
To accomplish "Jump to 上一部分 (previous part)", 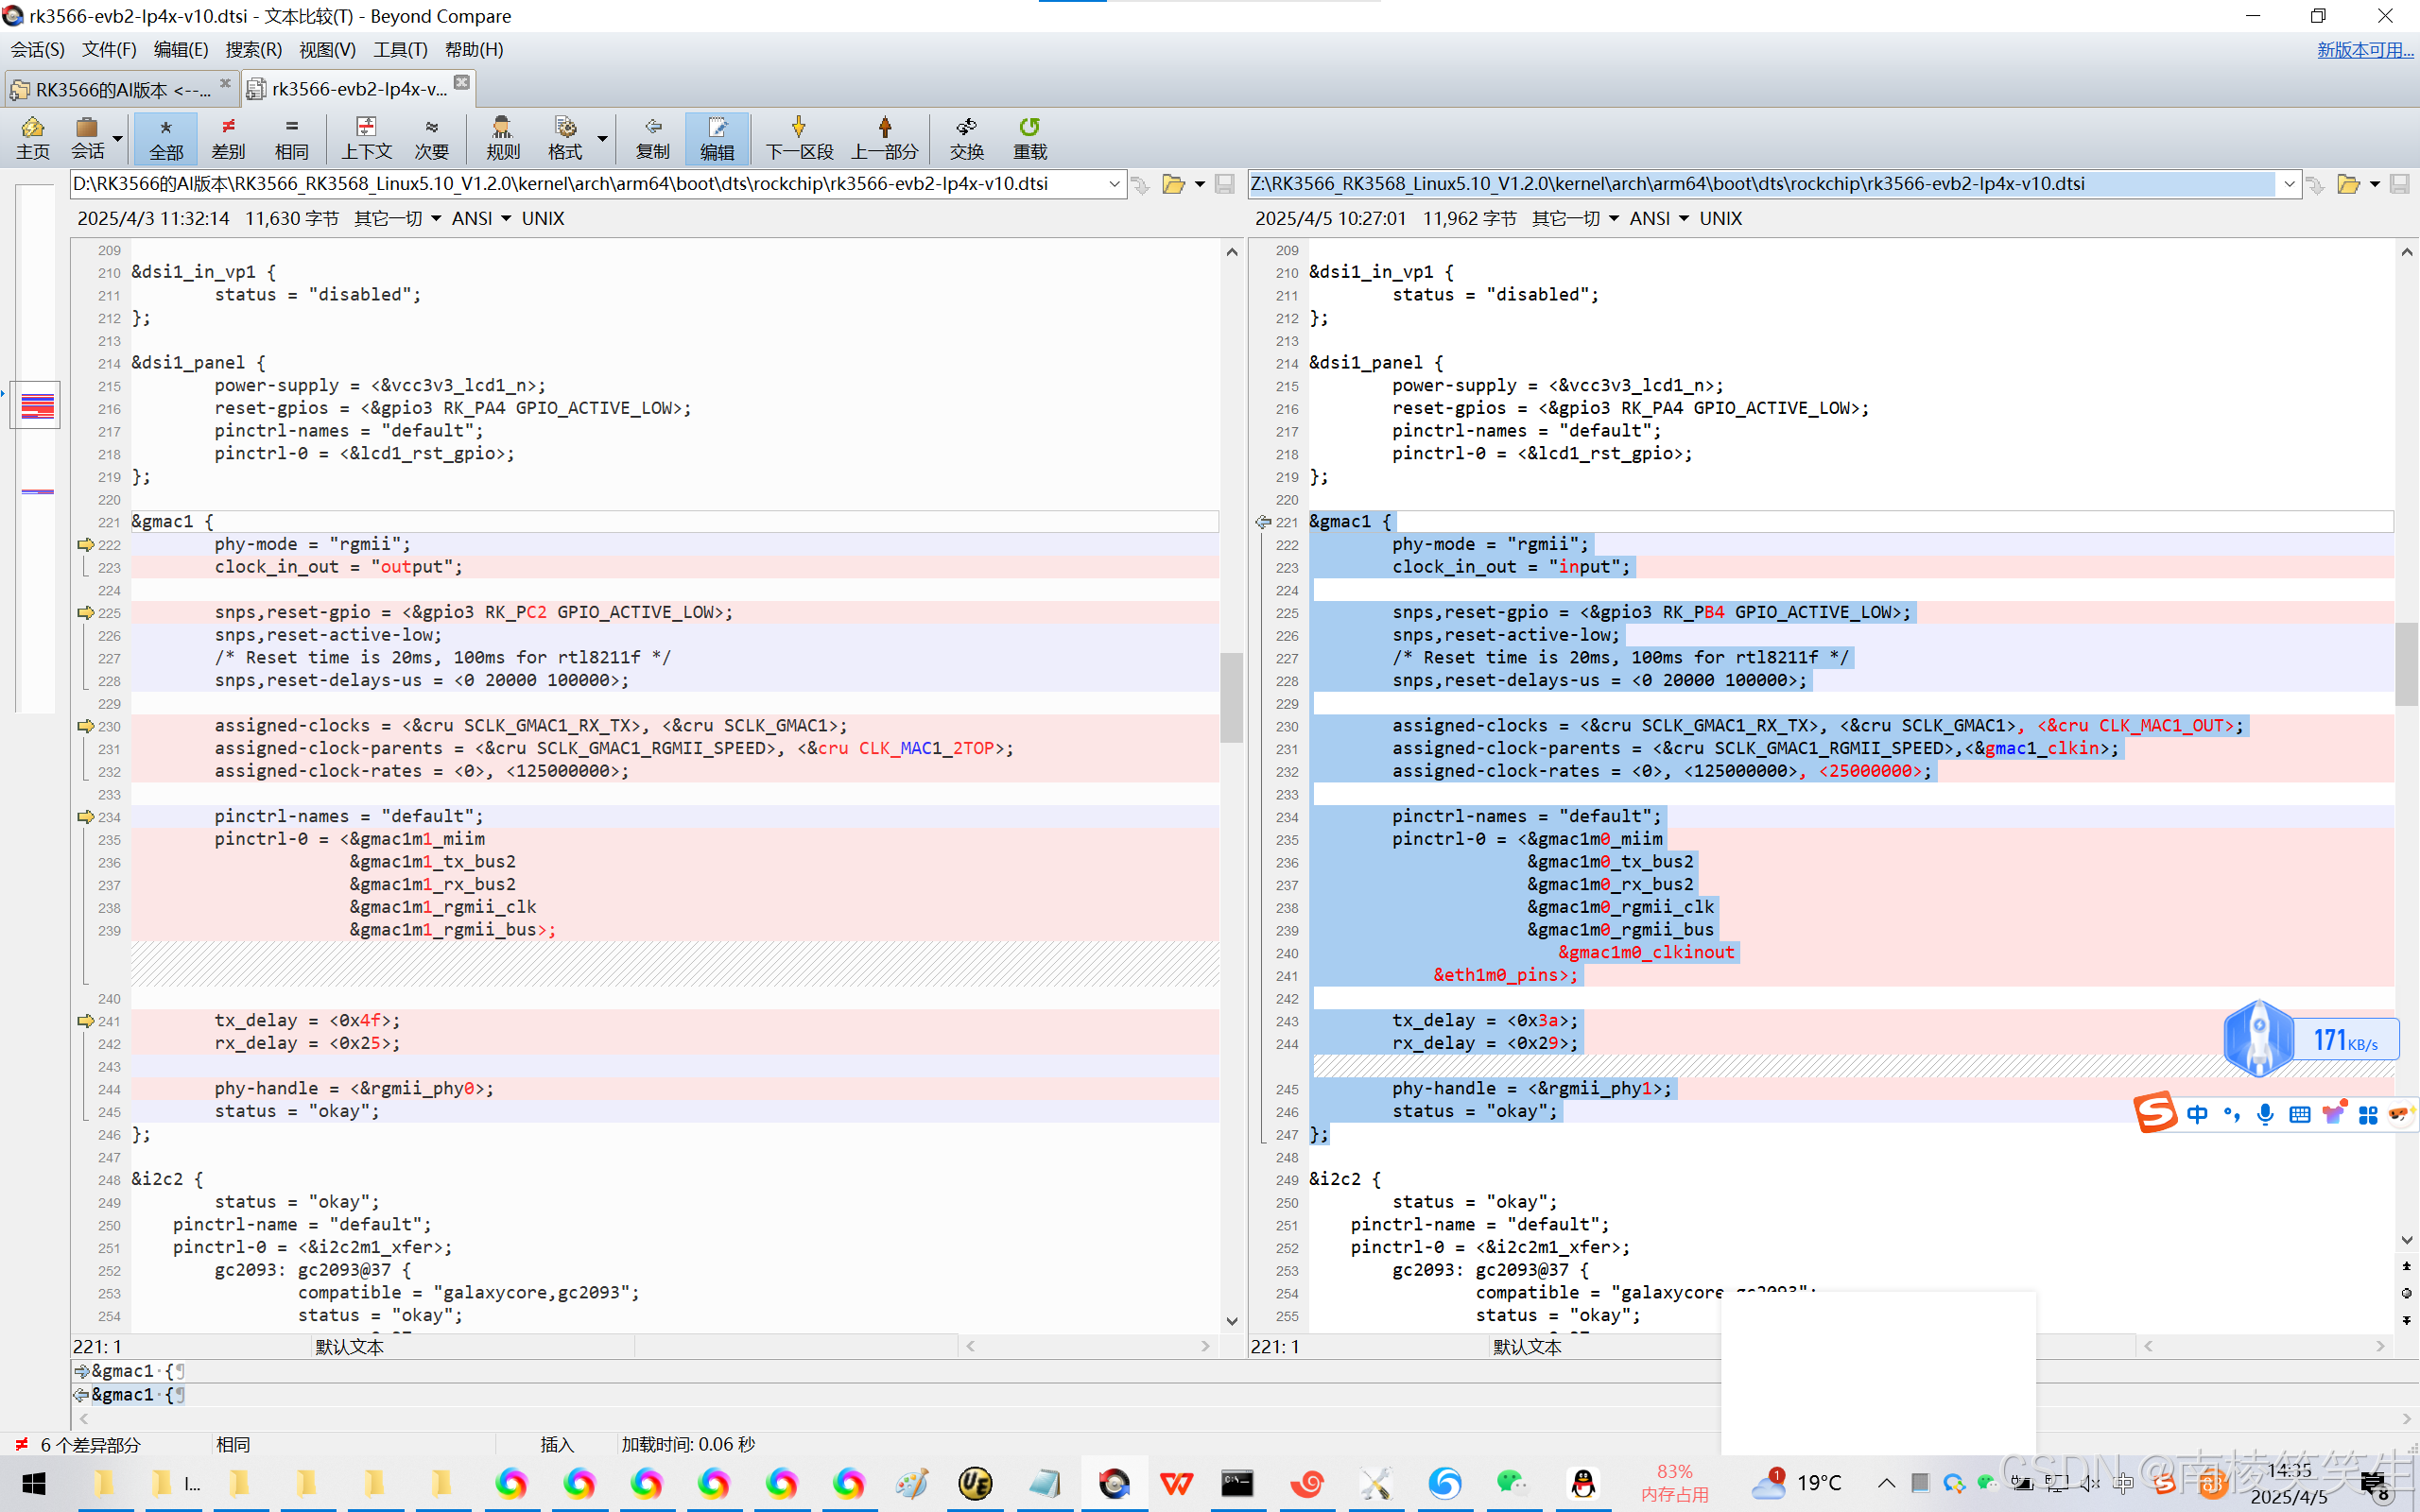I will click(884, 137).
